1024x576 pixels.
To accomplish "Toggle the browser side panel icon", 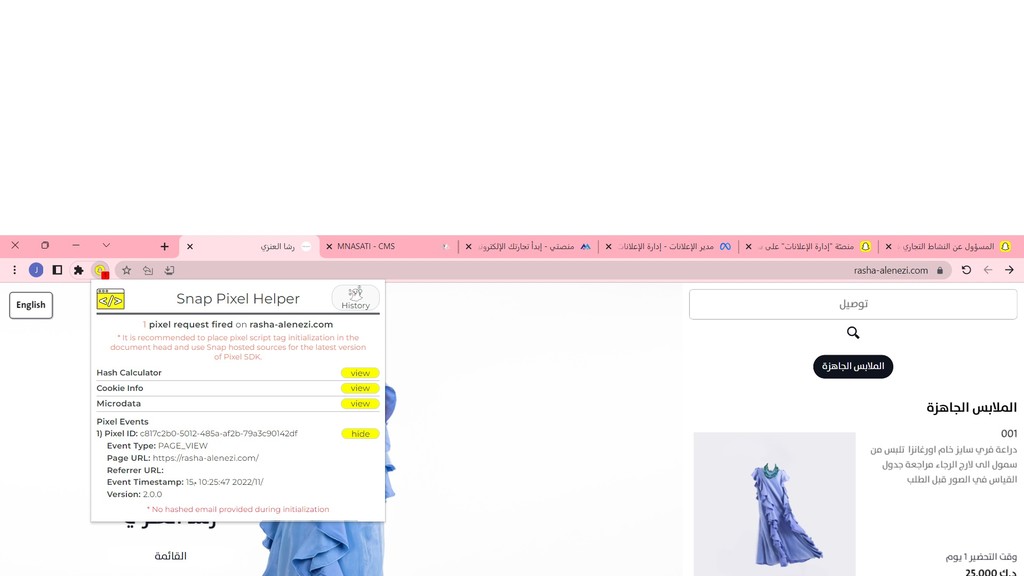I will click(57, 270).
